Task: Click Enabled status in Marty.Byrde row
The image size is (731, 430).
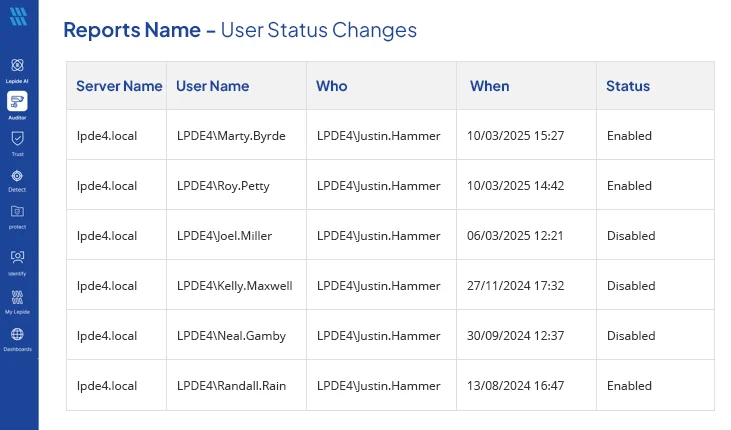Action: (629, 136)
